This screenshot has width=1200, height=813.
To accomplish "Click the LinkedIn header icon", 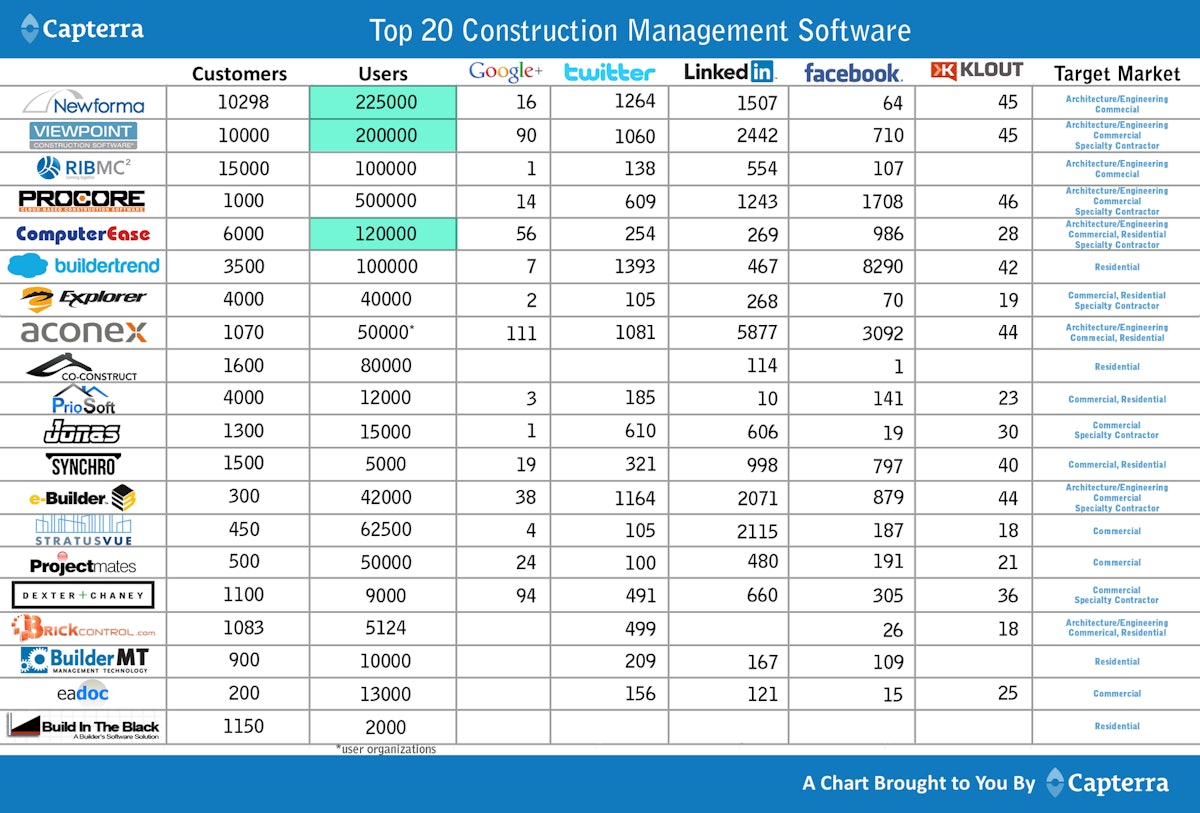I will pos(728,71).
